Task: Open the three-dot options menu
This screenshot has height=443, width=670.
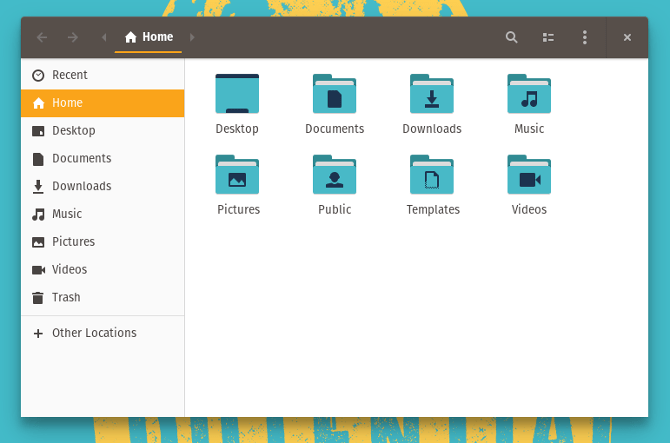Action: click(x=585, y=37)
